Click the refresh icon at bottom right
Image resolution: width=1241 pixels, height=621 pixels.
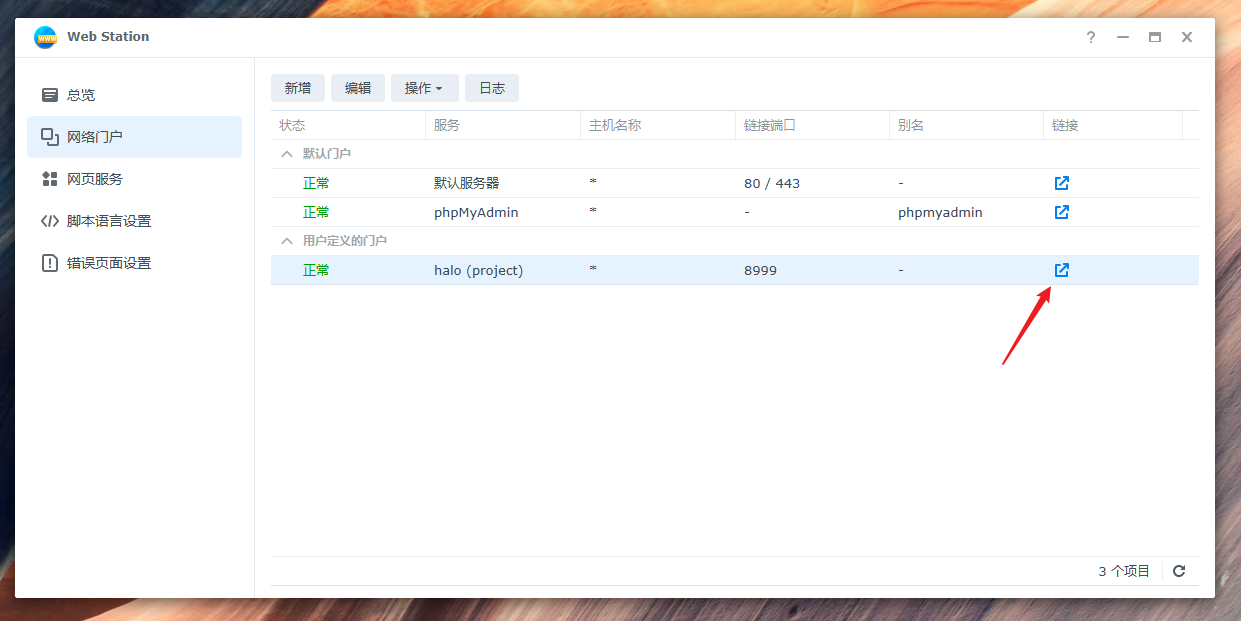(1179, 571)
